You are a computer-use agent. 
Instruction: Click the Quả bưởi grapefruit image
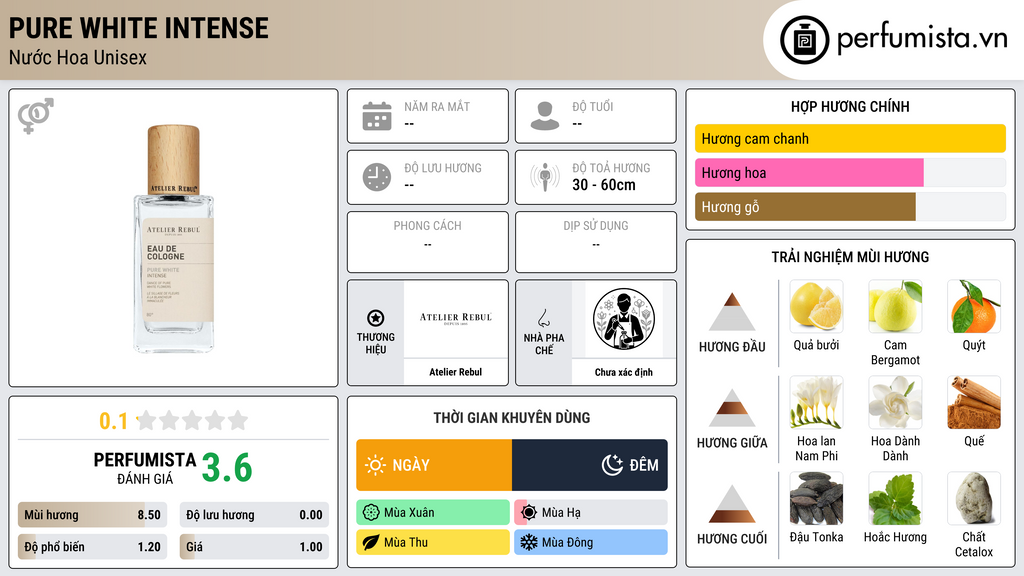[x=816, y=306]
